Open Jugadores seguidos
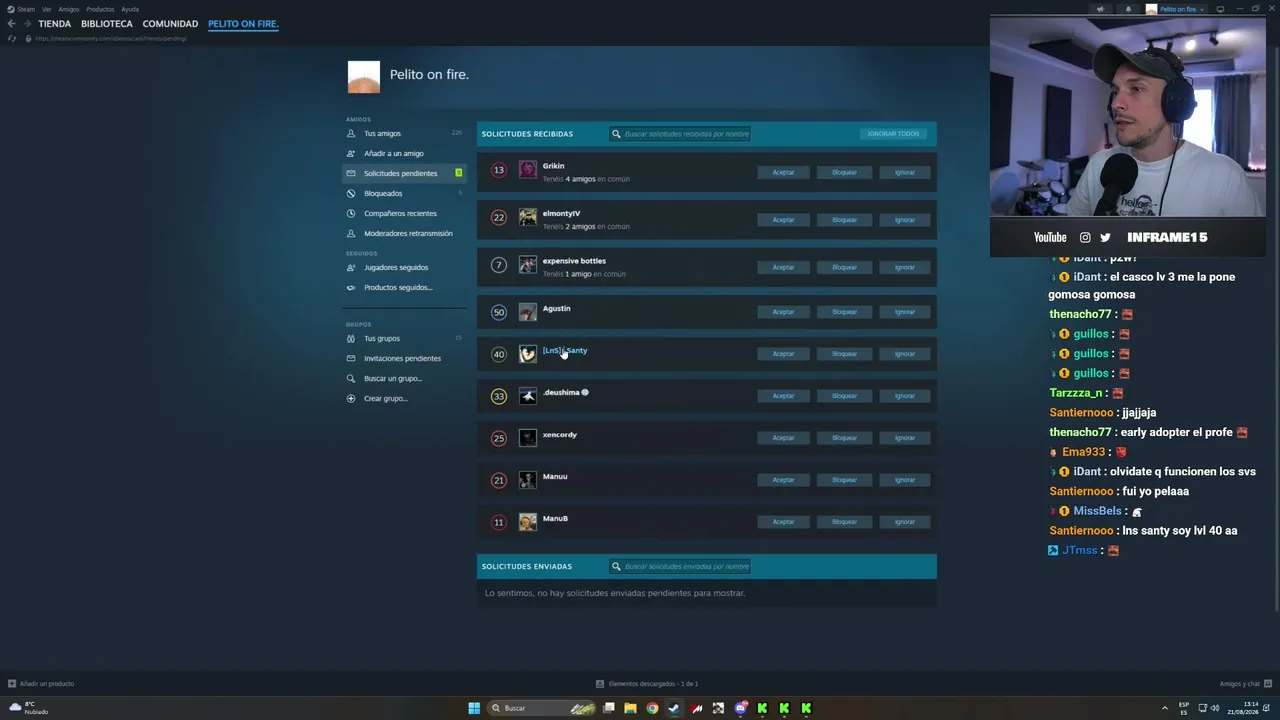1280x720 pixels. [x=404, y=268]
